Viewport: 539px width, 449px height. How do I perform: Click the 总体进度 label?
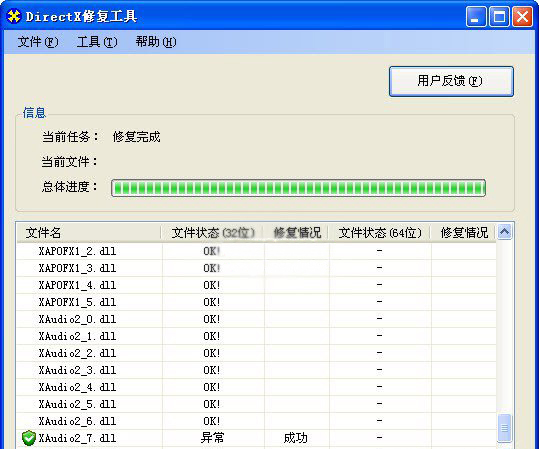pos(70,187)
